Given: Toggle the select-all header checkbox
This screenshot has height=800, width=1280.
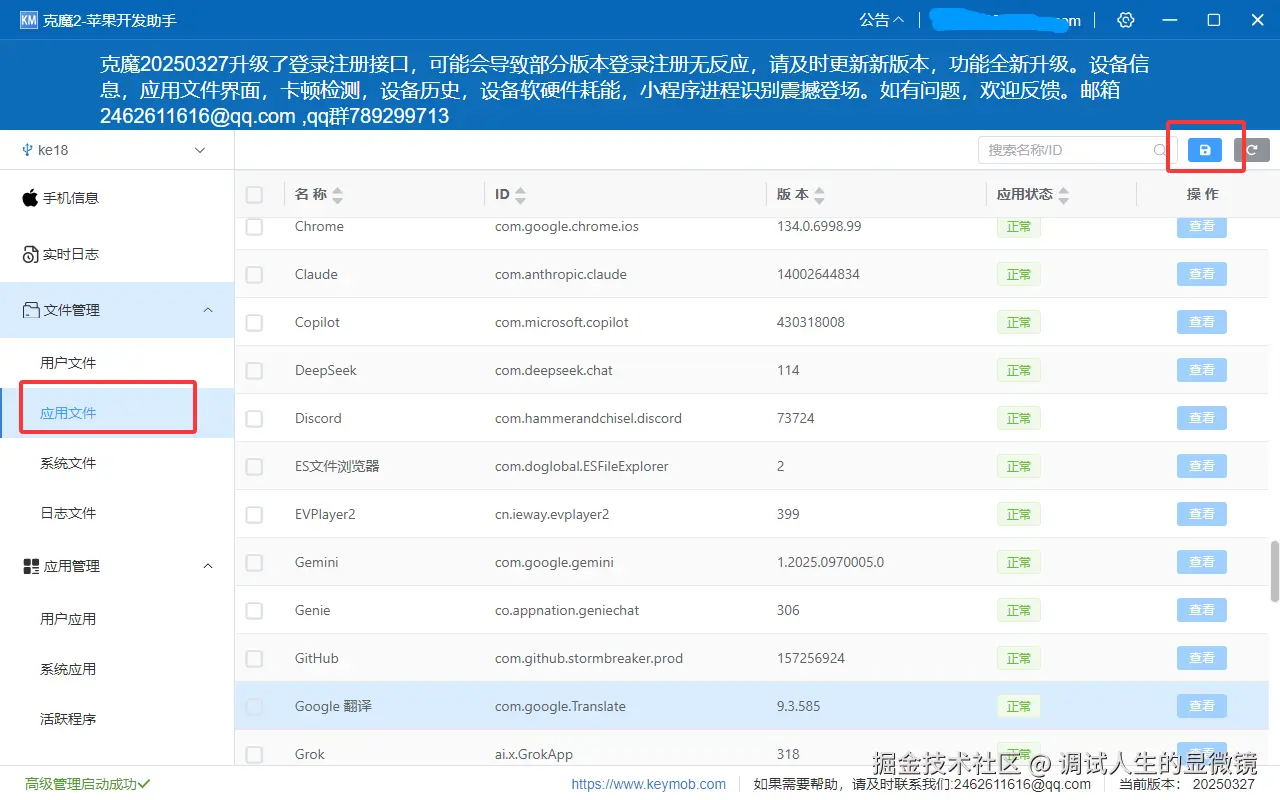Looking at the screenshot, I should 254,195.
